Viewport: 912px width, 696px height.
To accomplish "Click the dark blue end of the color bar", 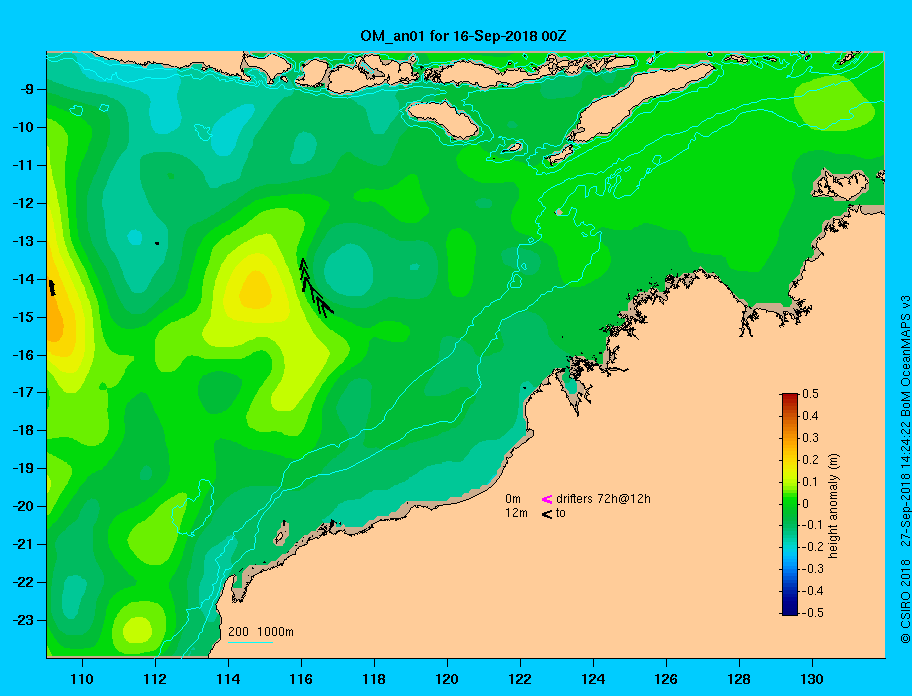I will pyautogui.click(x=790, y=611).
